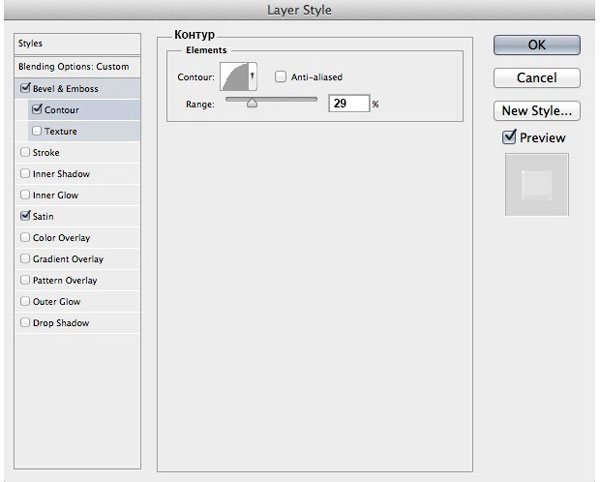The height and width of the screenshot is (482, 600).
Task: Click the OK button
Action: [x=537, y=45]
